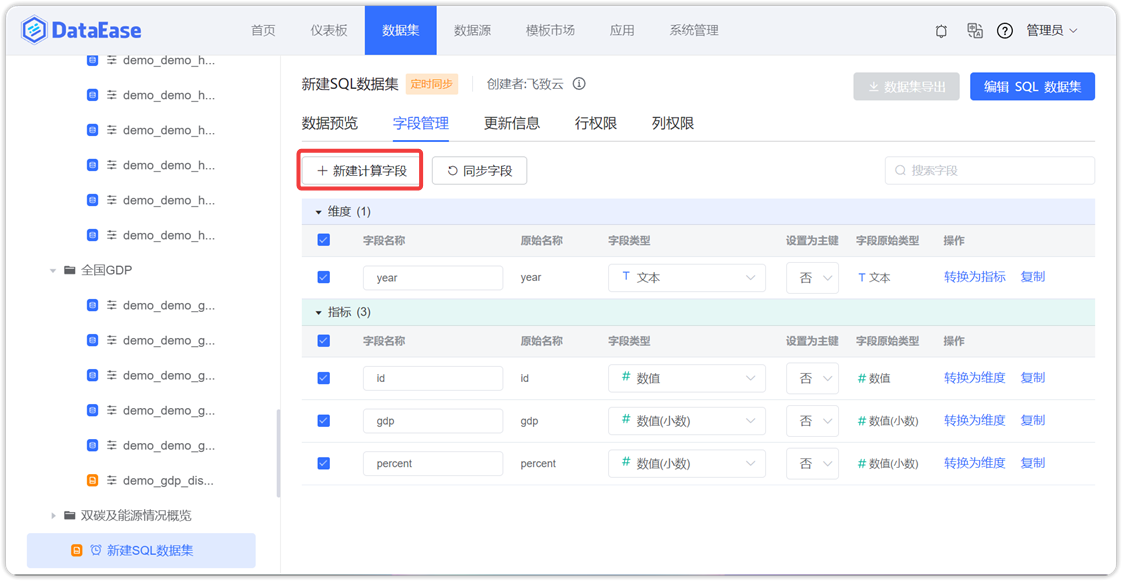Uncheck the gdp field checkbox

pos(323,421)
